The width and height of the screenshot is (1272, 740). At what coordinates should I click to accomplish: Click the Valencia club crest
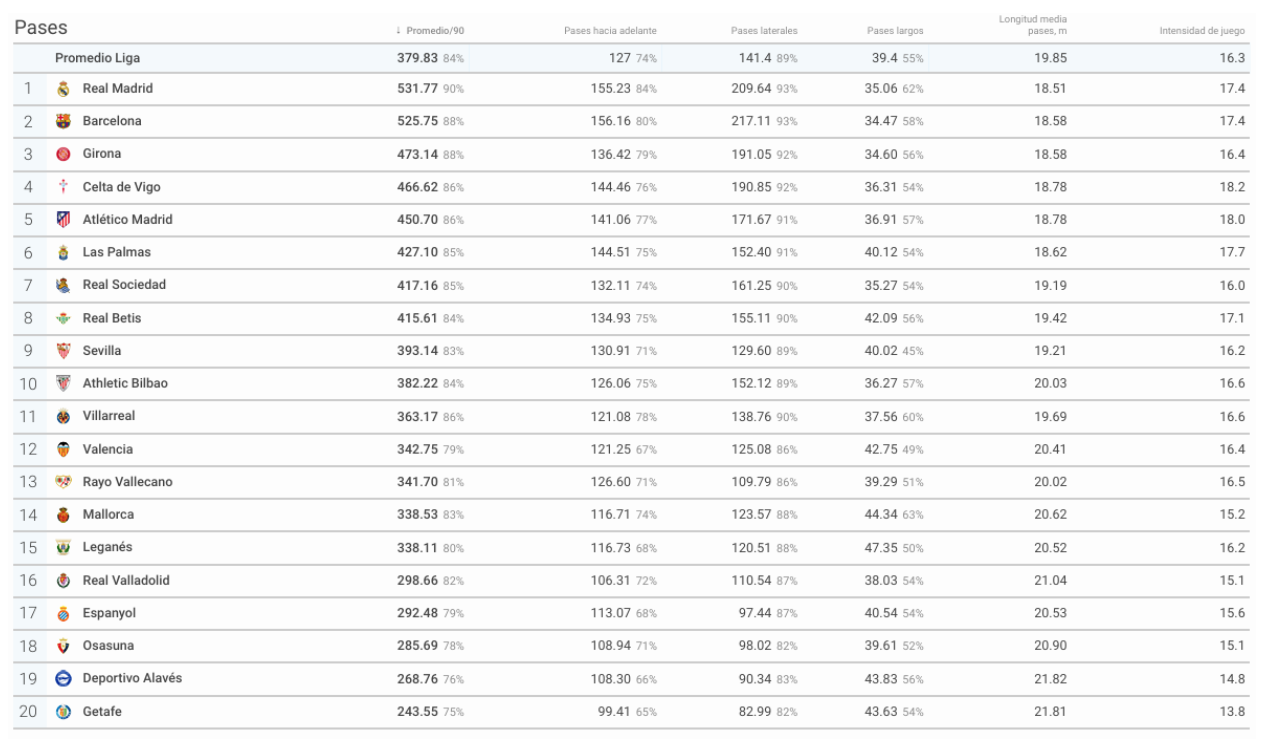click(63, 449)
